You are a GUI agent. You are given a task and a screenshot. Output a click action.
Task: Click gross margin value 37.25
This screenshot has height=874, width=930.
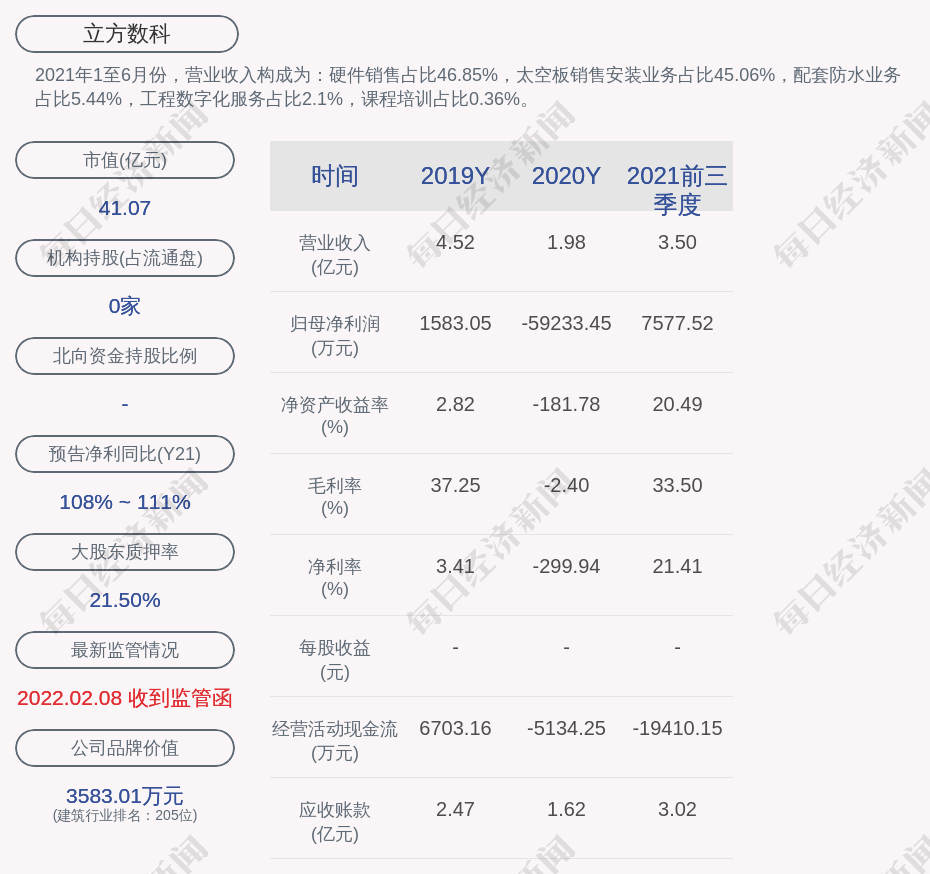pos(455,486)
